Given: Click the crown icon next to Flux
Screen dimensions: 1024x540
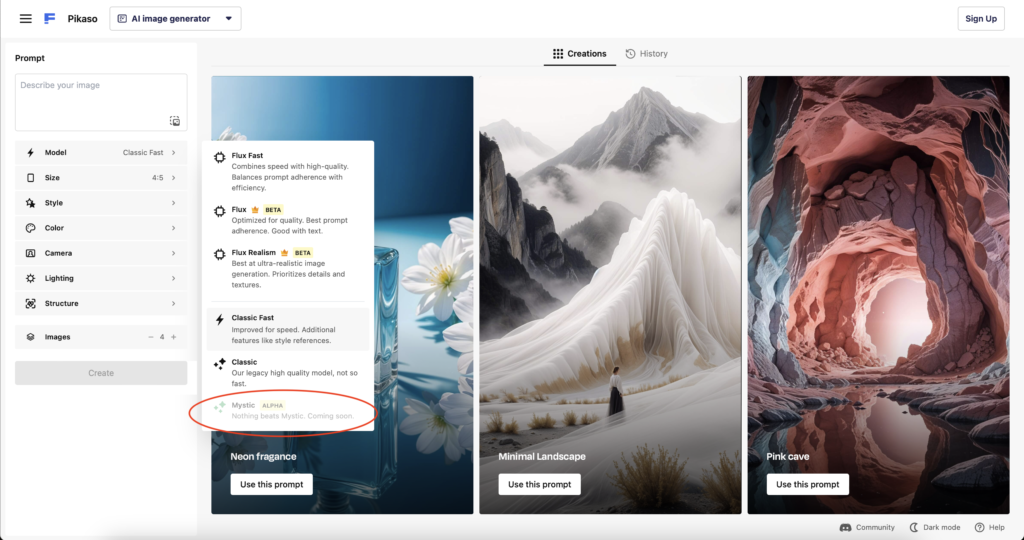Looking at the screenshot, I should (x=255, y=210).
